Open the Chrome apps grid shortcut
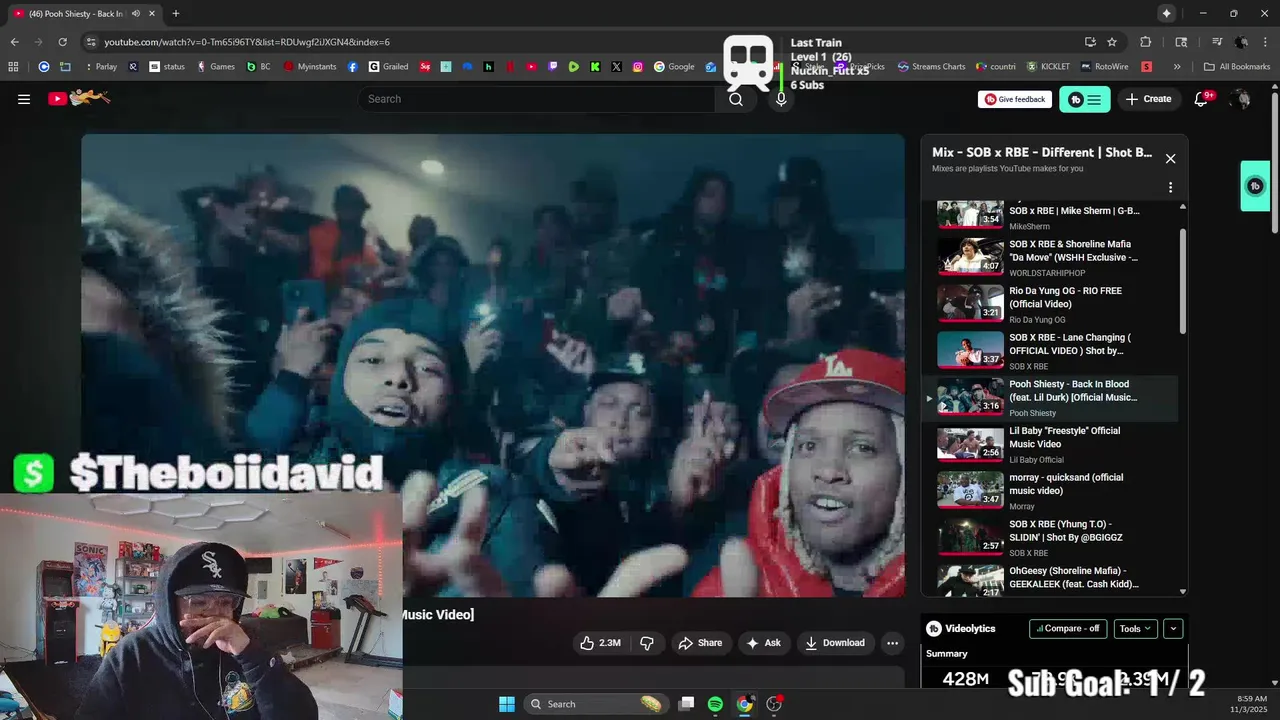 point(13,67)
